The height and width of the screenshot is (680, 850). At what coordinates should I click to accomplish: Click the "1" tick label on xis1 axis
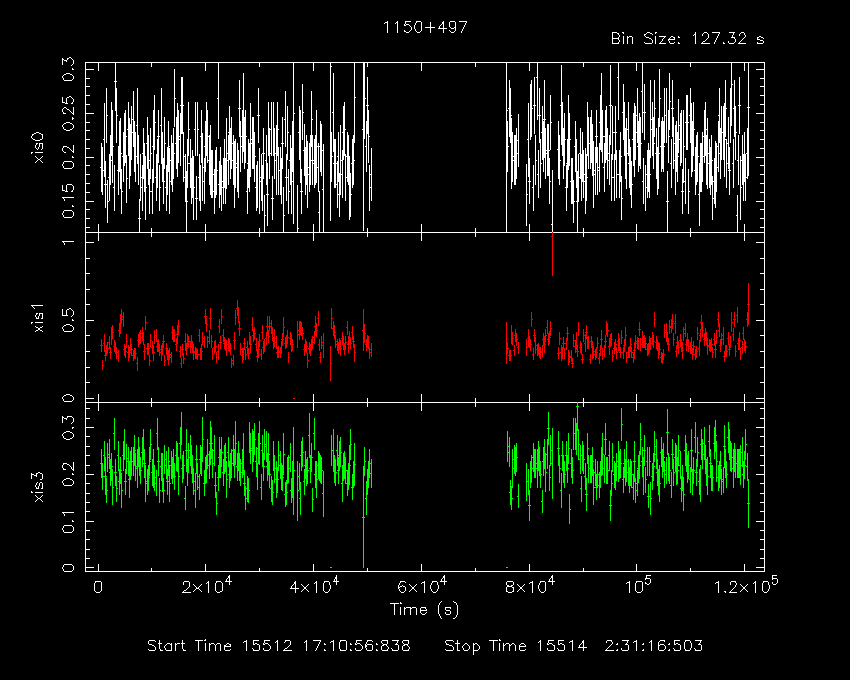(x=68, y=241)
